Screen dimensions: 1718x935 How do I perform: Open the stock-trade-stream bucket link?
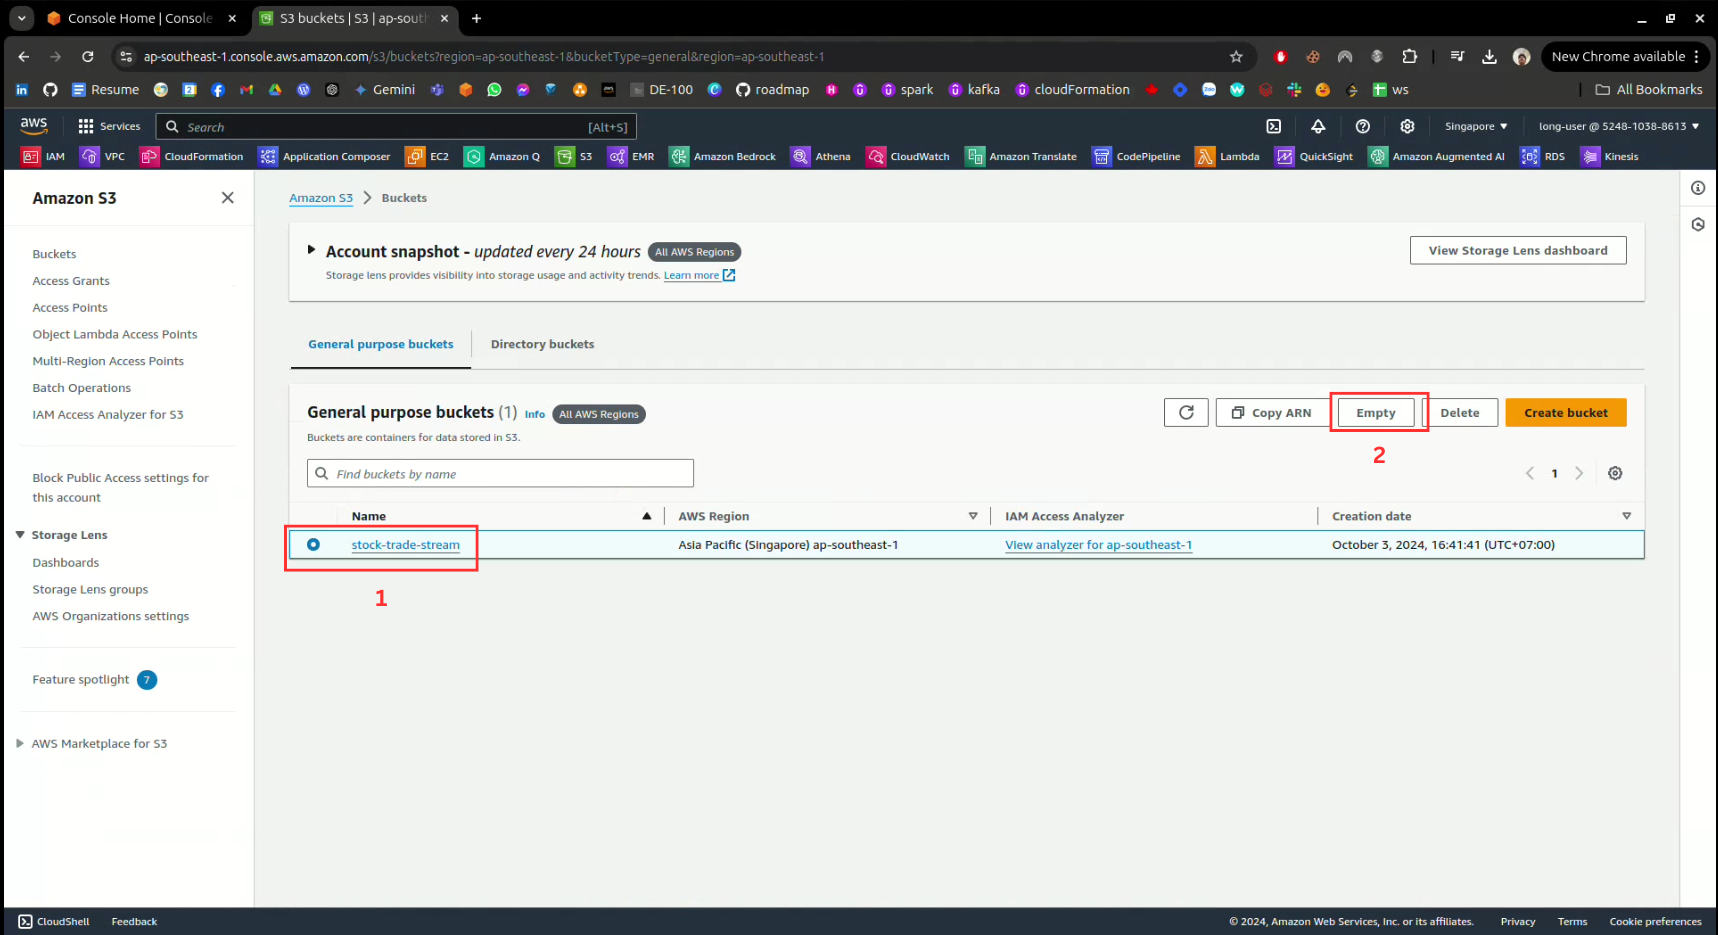pos(405,545)
